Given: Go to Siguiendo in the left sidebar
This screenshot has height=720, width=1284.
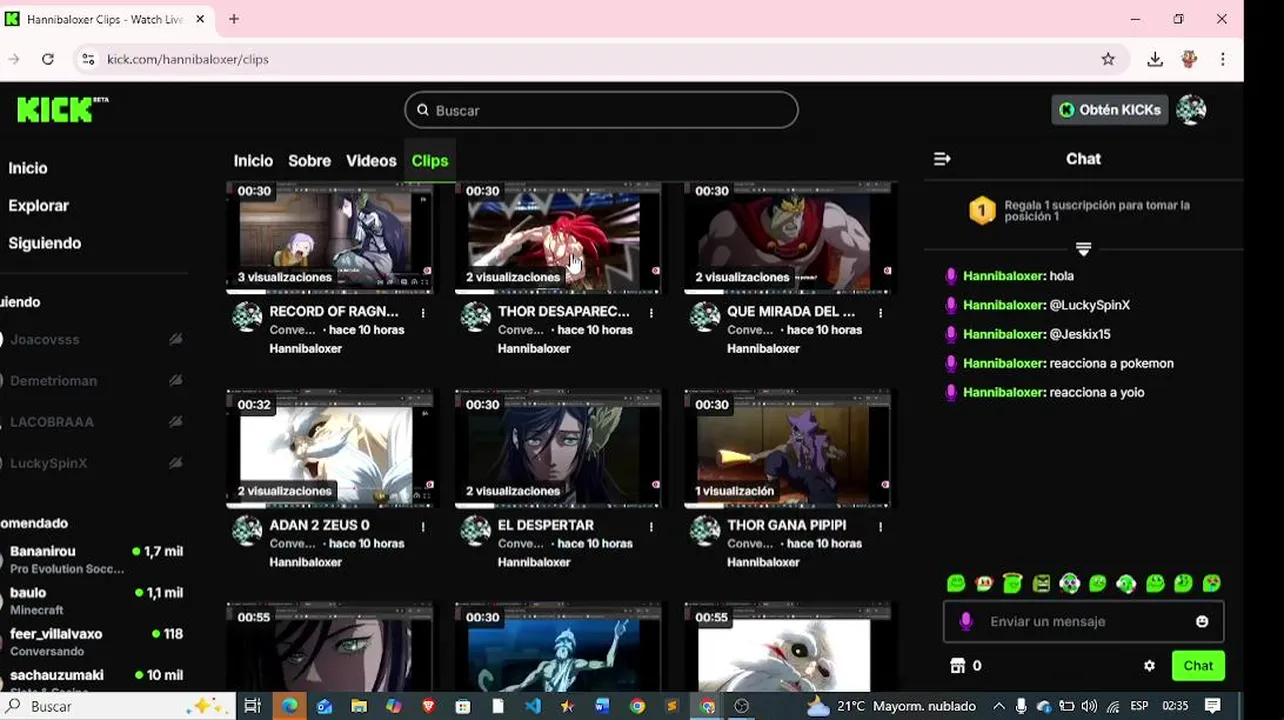Looking at the screenshot, I should (44, 243).
